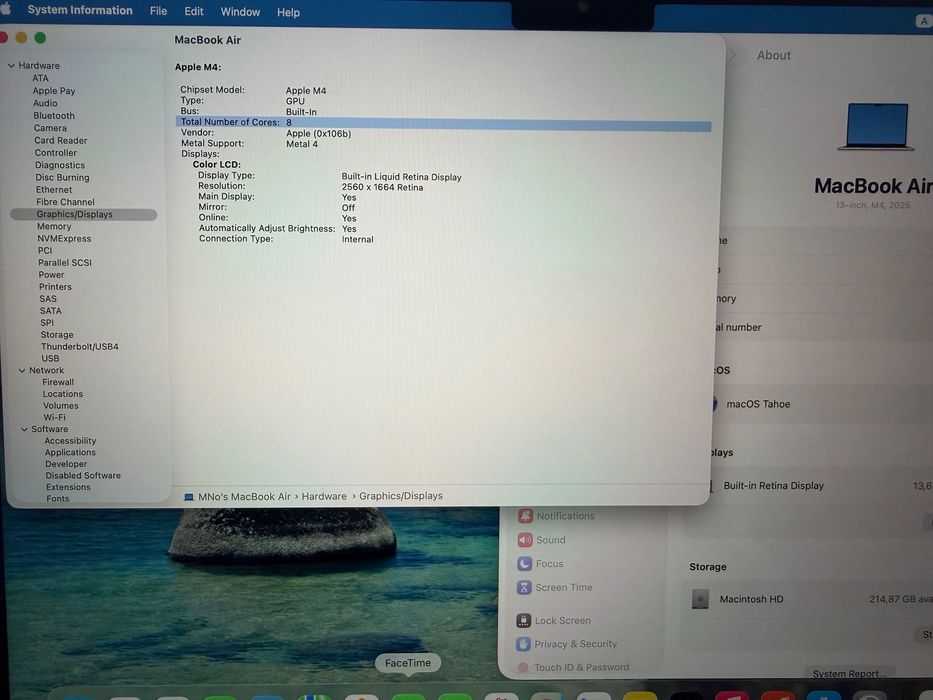Click MNo's MacBook Air in path bar
The image size is (933, 700).
click(x=244, y=496)
